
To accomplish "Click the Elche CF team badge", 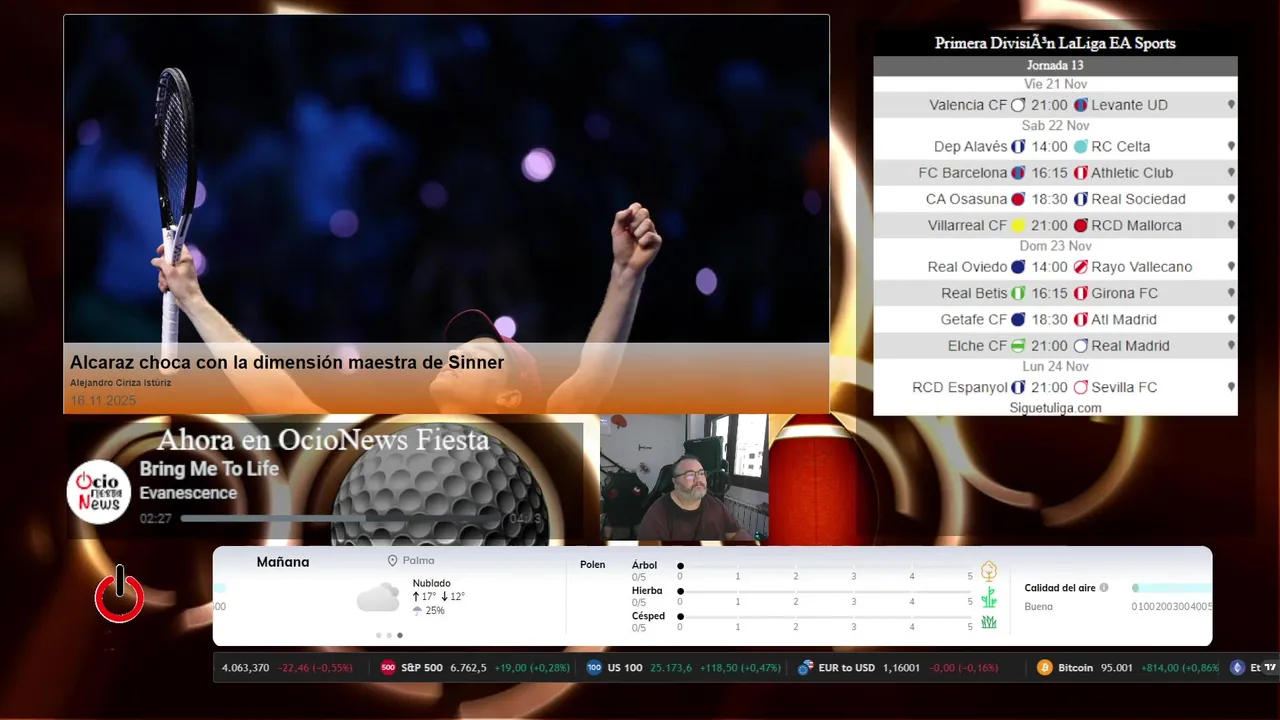I will tap(1018, 346).
